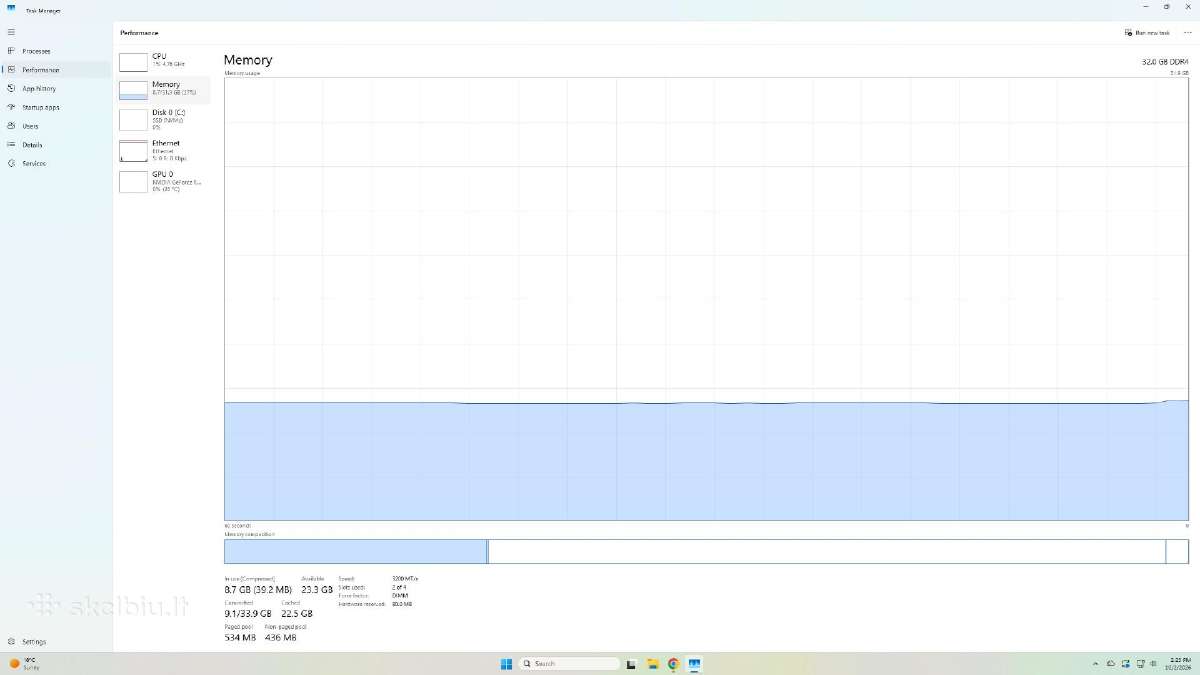Screen dimensions: 1200x675
Task: Click the Memory composition bar
Action: pyautogui.click(x=706, y=551)
